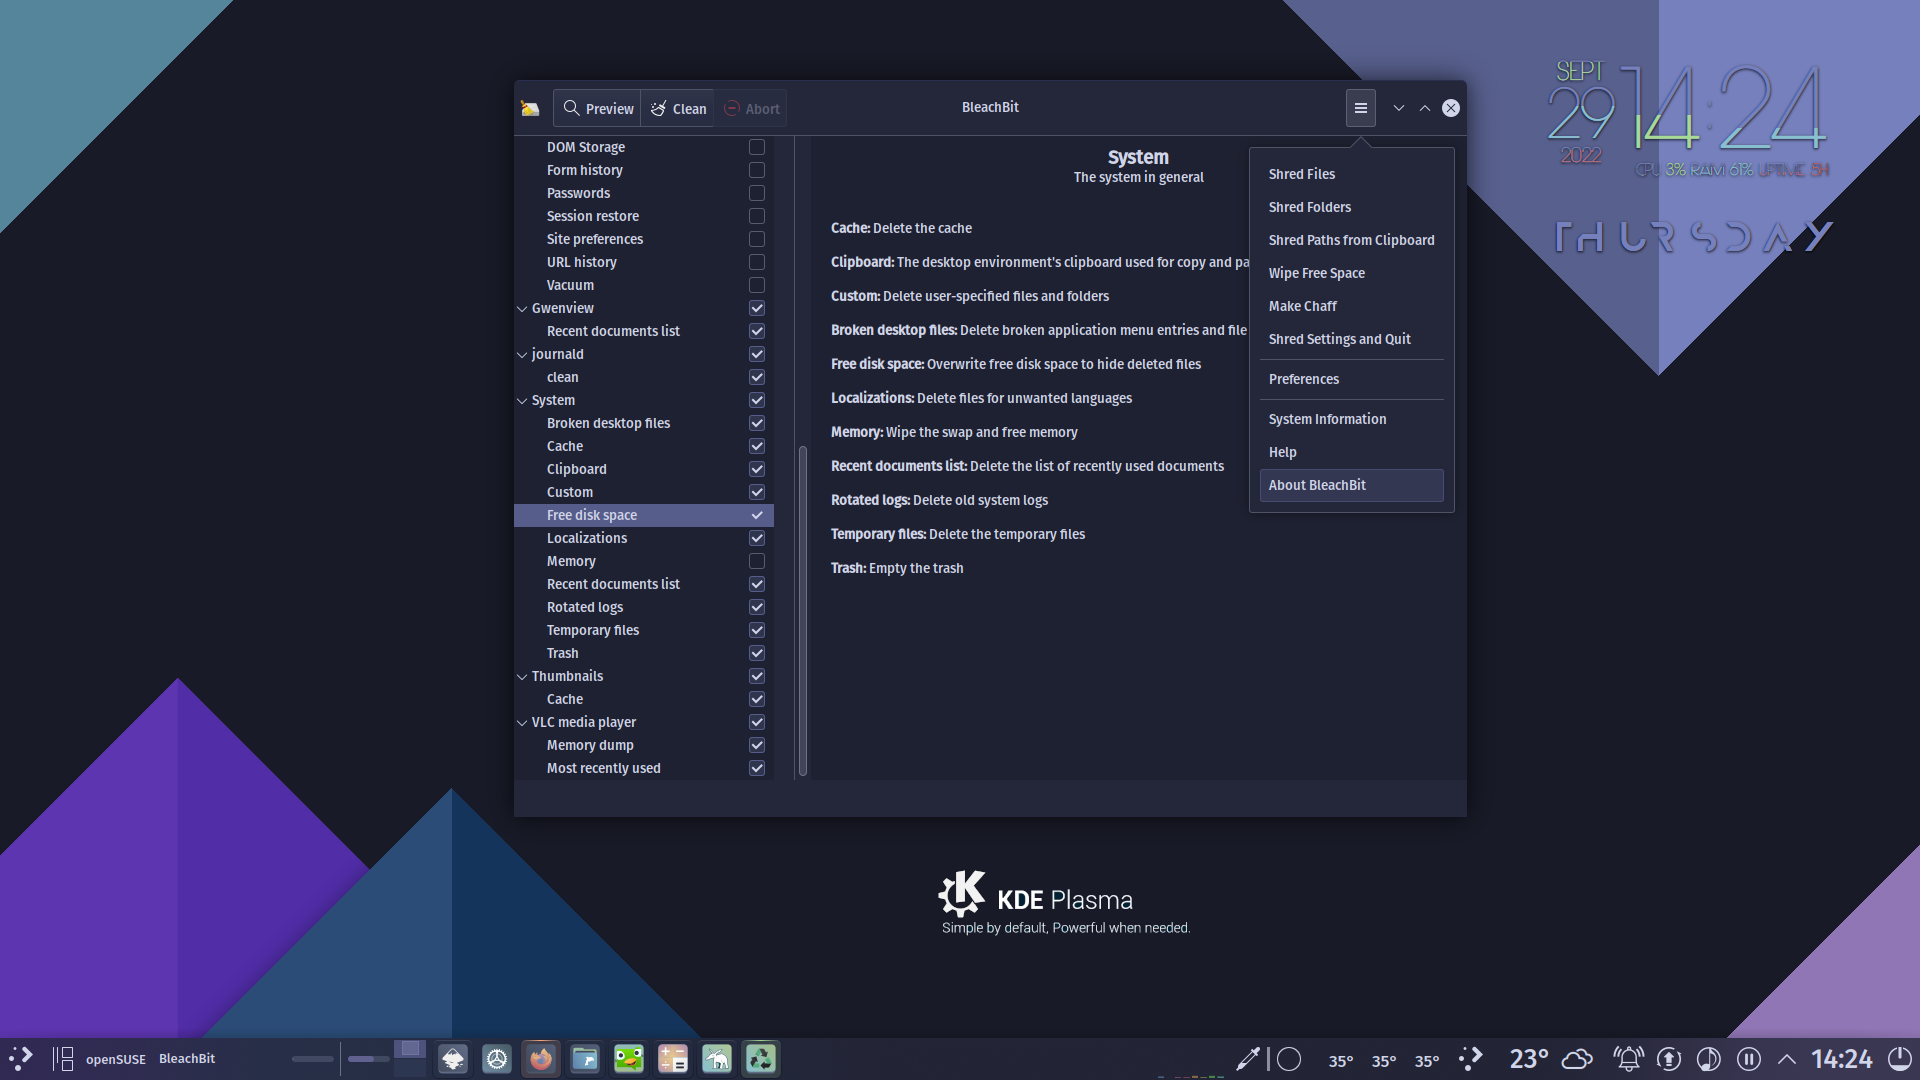
Task: Click the Plasma arrow icon in tray
Action: pos(1471,1058)
